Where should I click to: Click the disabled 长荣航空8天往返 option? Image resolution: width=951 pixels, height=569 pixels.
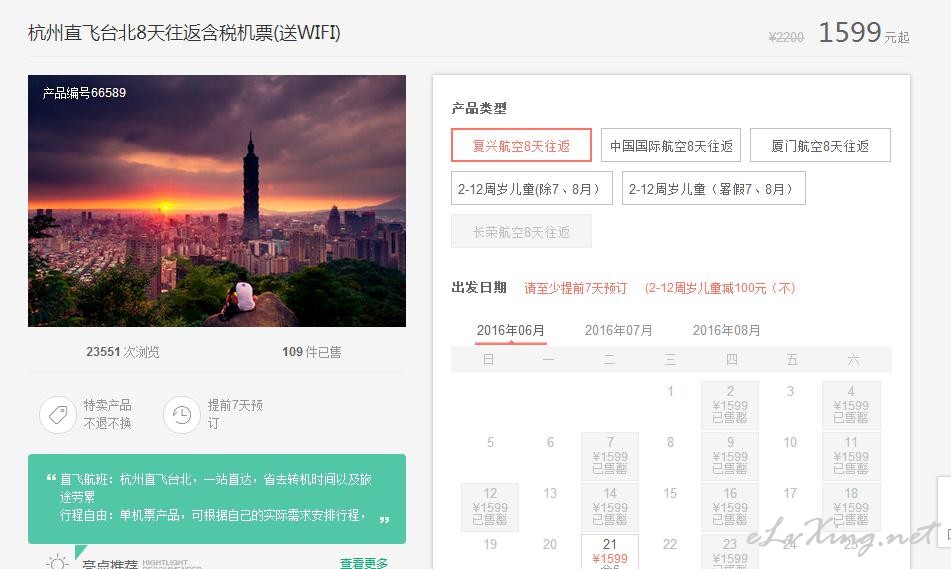point(521,231)
